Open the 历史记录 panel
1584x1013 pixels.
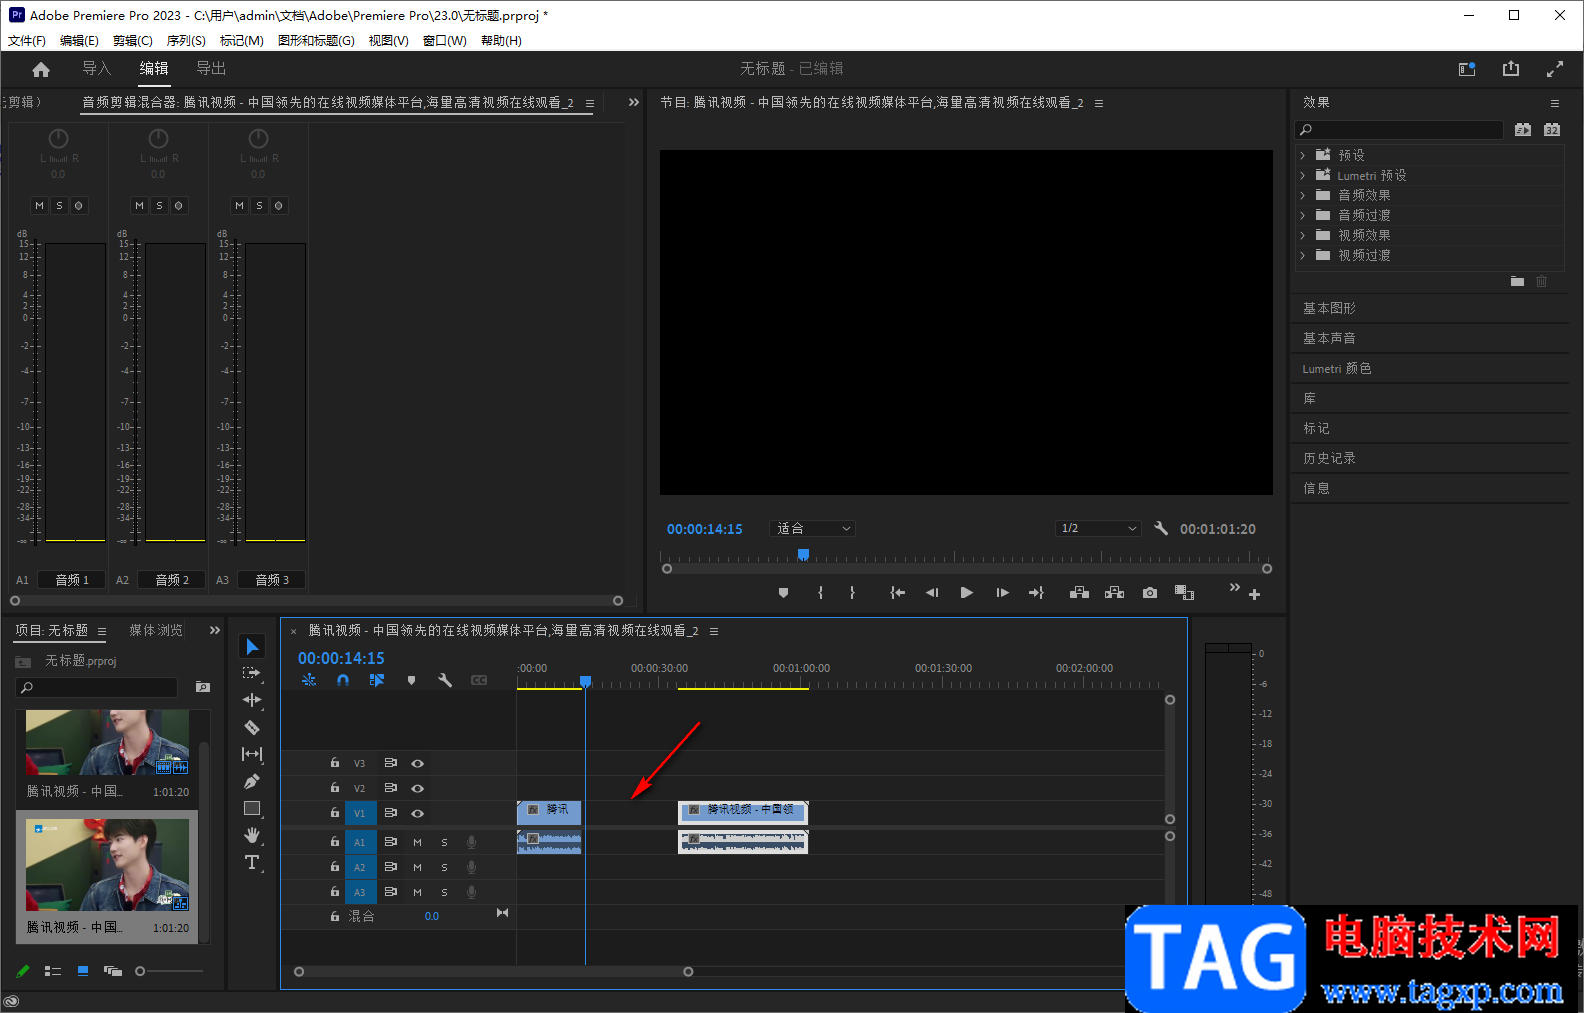[x=1329, y=458]
